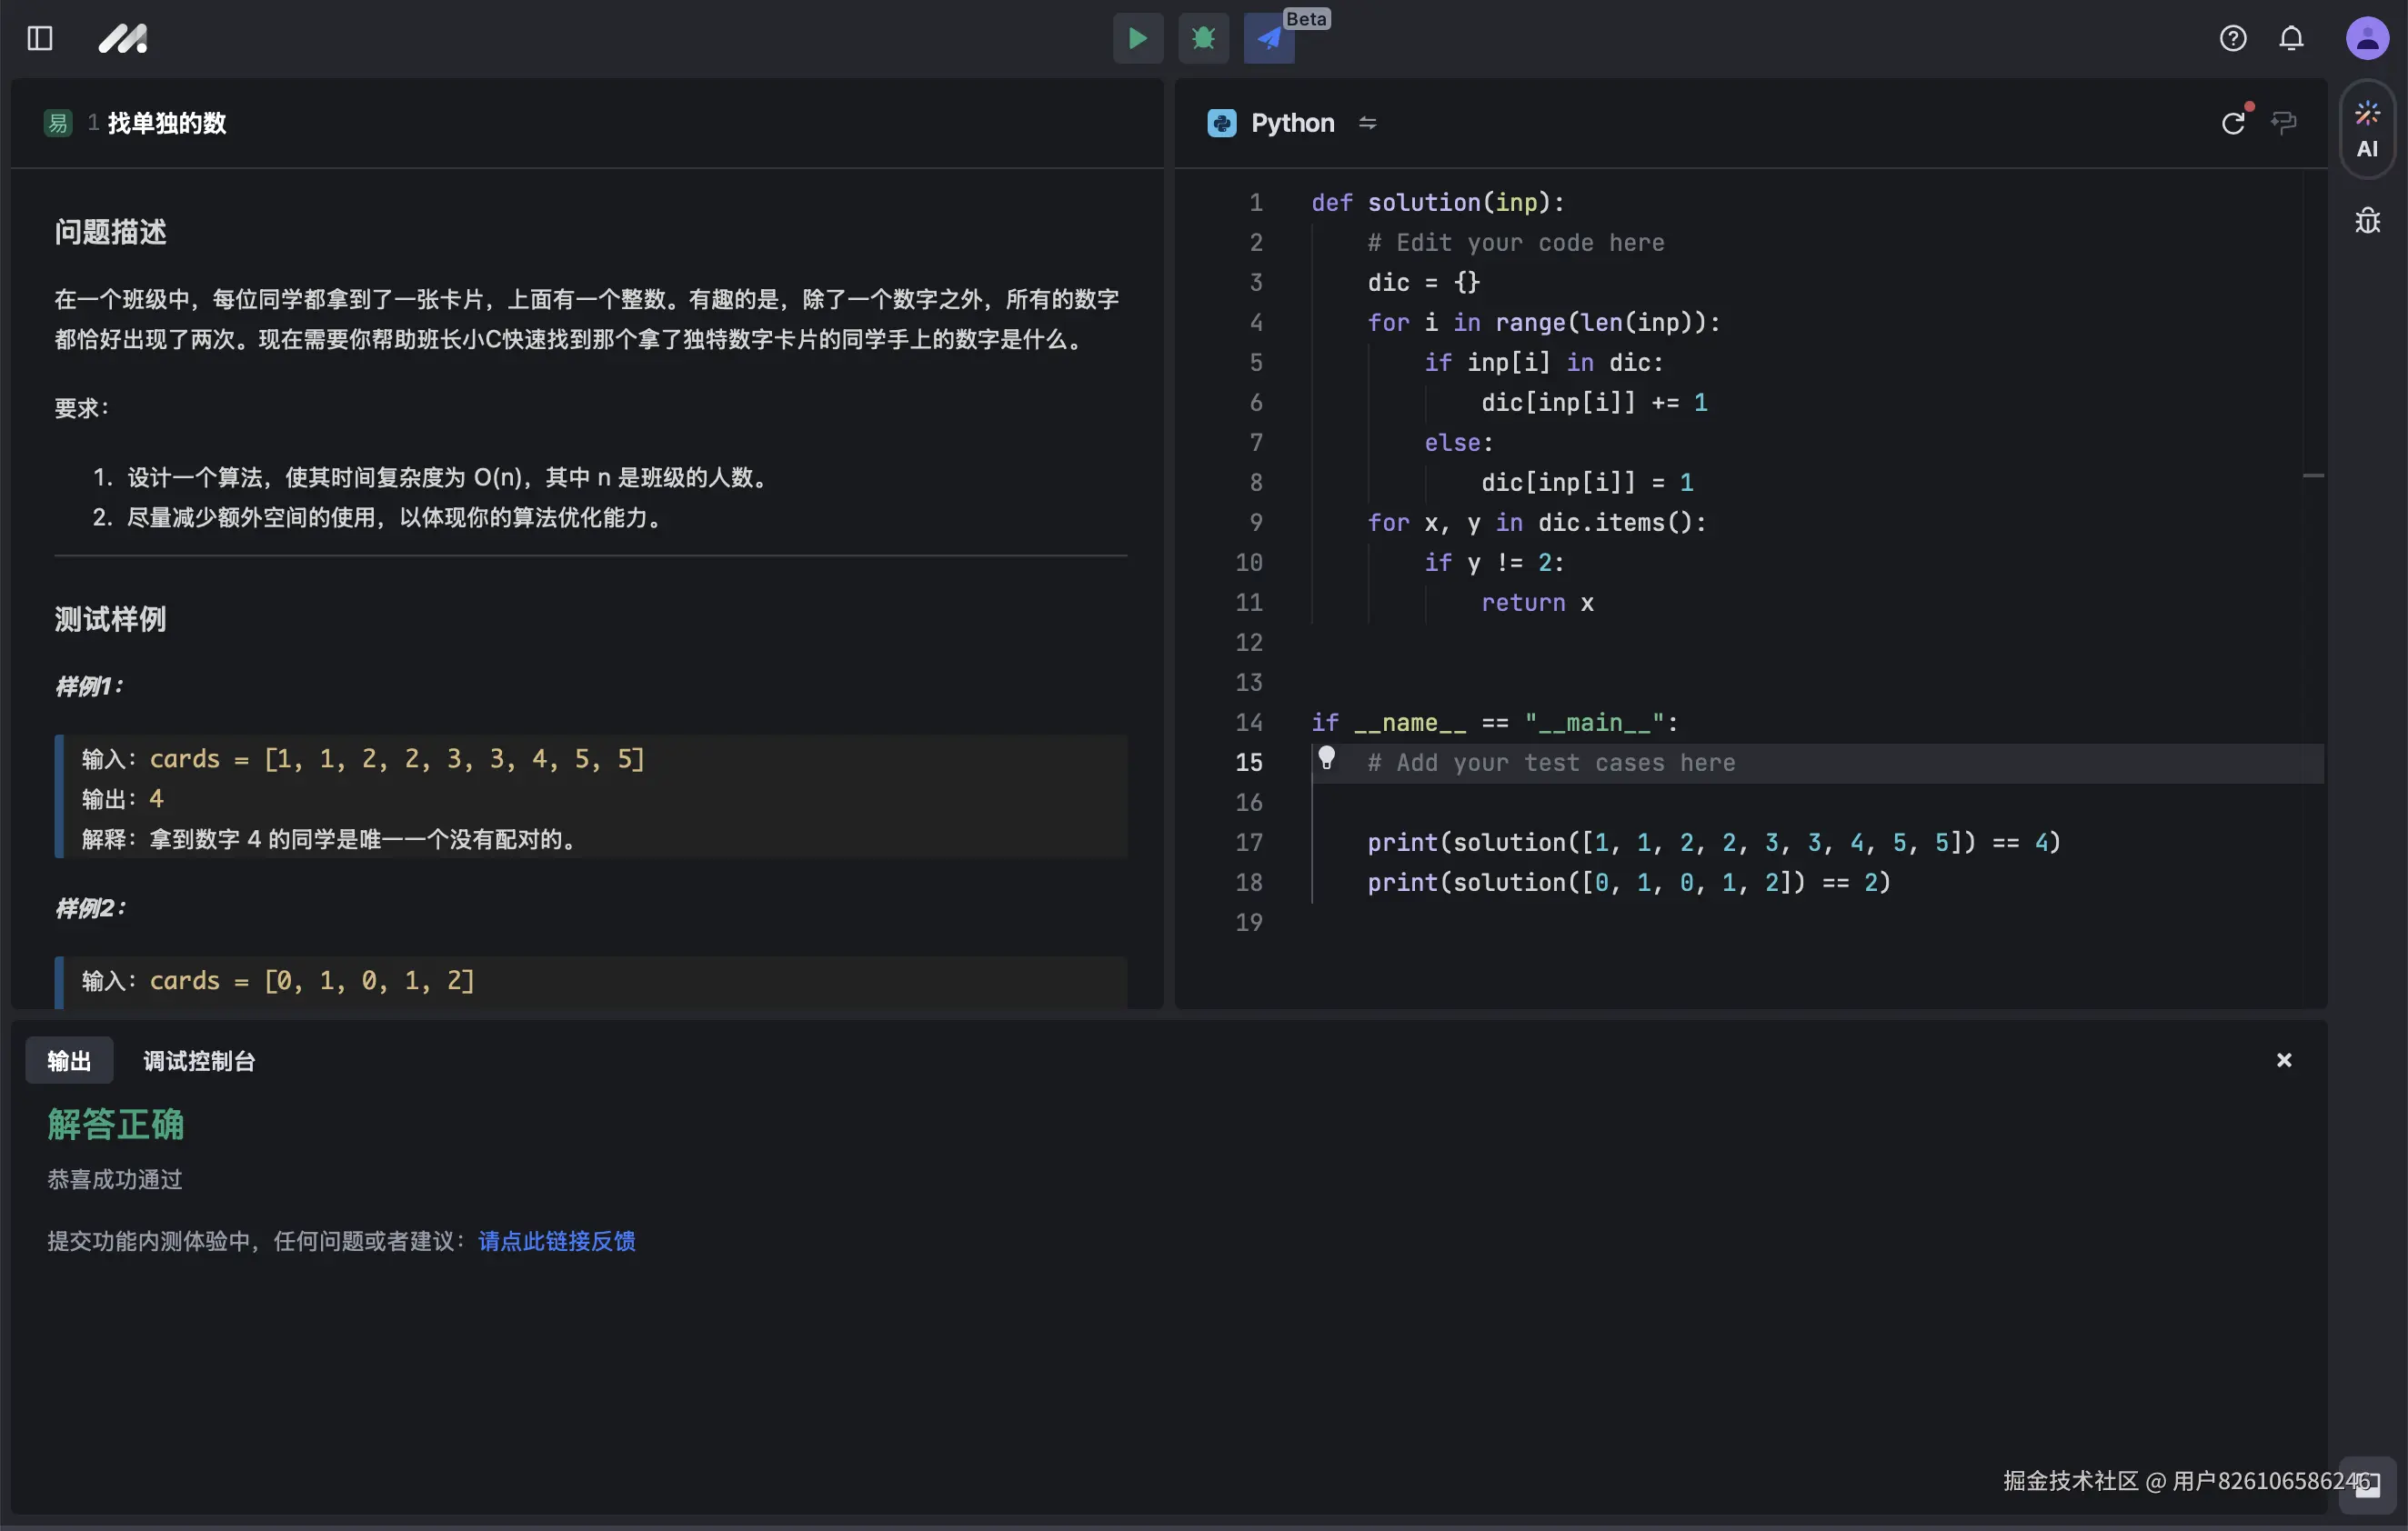Reset code with the refresh icon
The image size is (2408, 1531).
coord(2233,122)
